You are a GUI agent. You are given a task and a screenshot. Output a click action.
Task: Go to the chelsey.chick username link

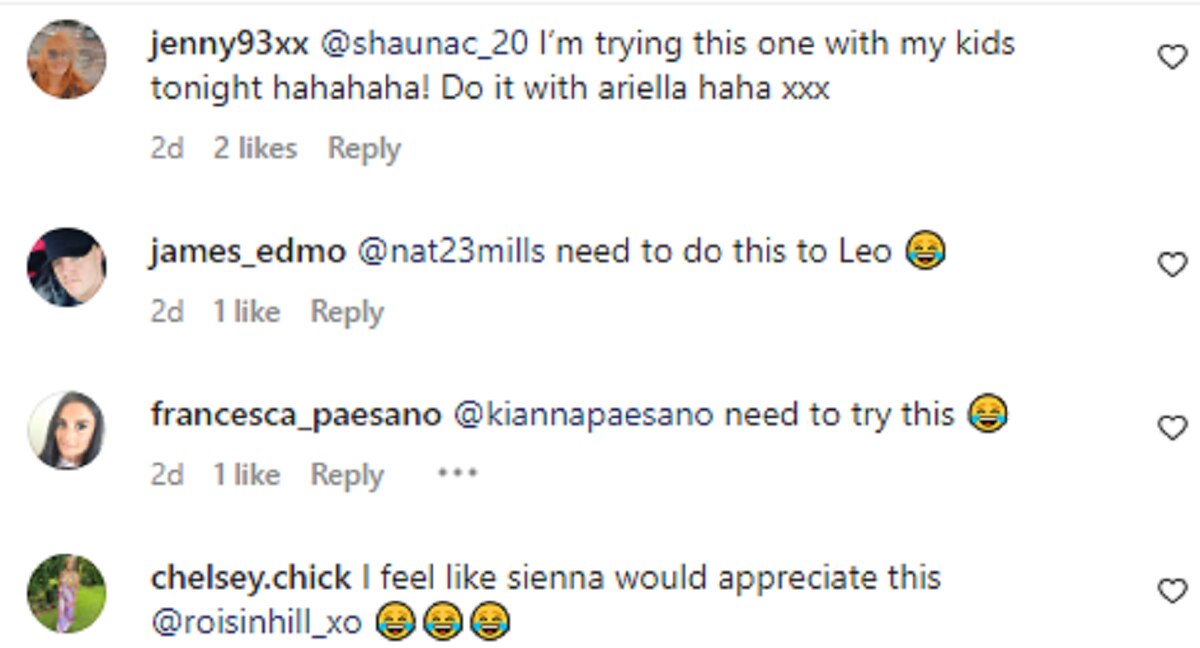click(251, 578)
